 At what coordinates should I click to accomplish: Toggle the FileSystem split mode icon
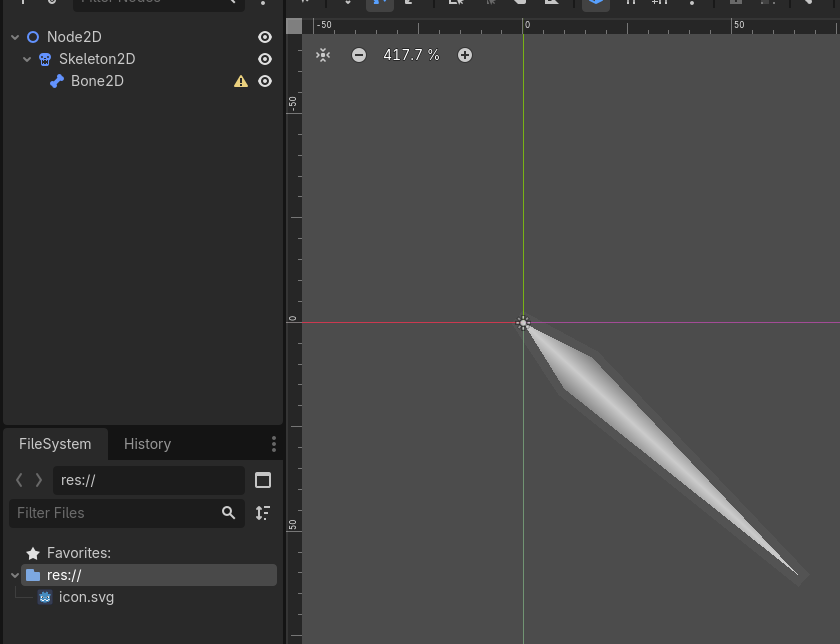tap(263, 480)
